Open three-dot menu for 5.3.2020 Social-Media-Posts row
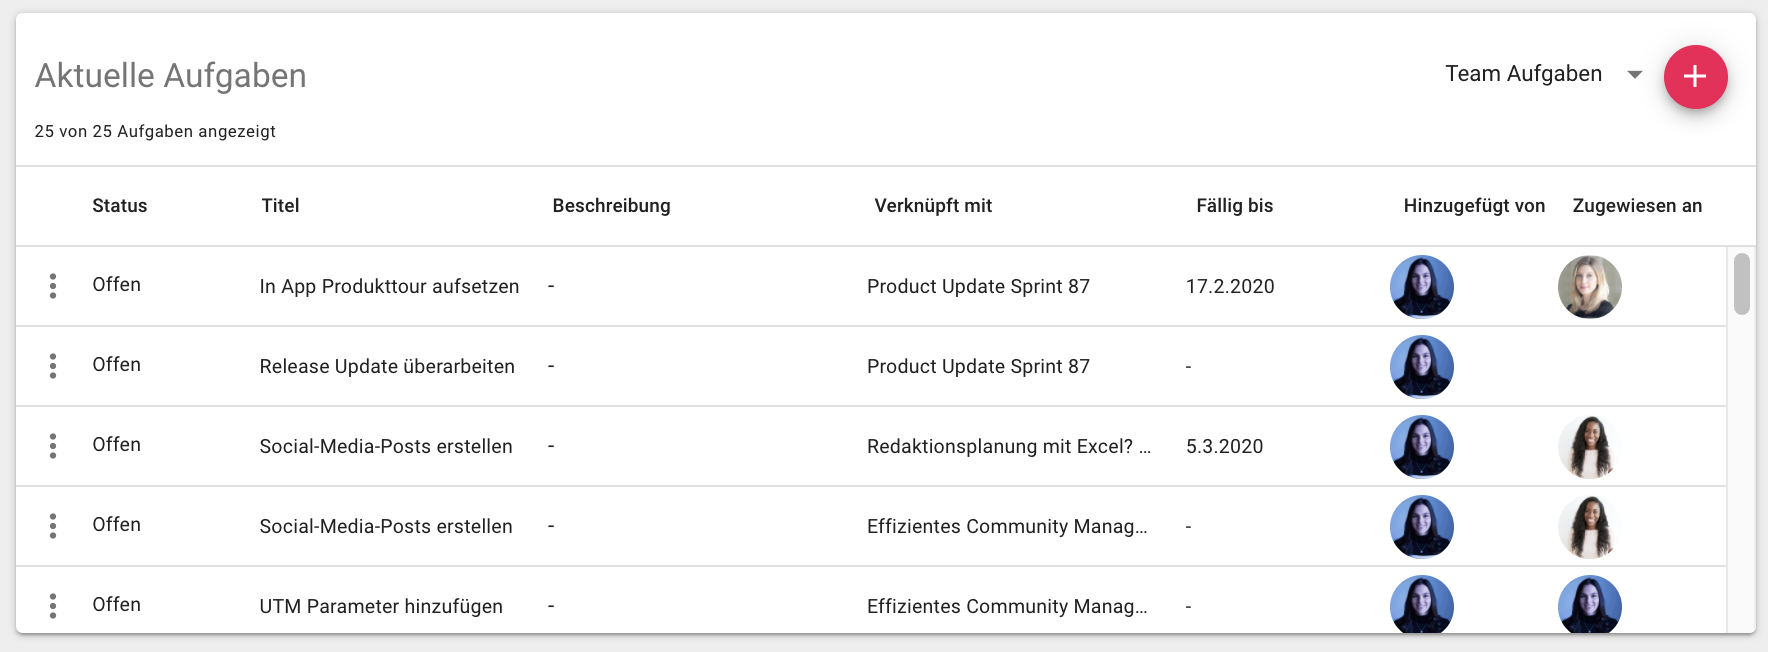This screenshot has width=1768, height=652. [x=53, y=446]
